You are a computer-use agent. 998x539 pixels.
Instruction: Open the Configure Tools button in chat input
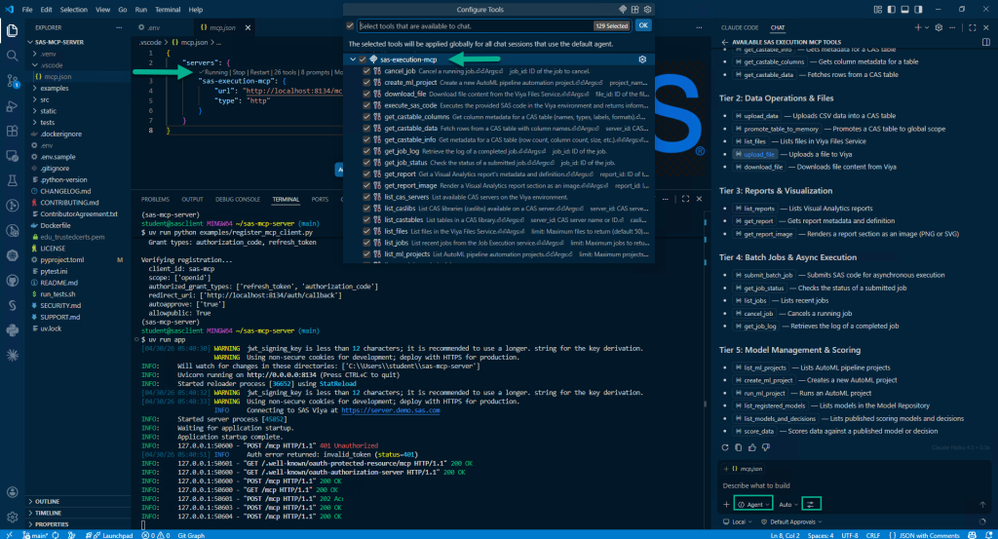pos(810,504)
